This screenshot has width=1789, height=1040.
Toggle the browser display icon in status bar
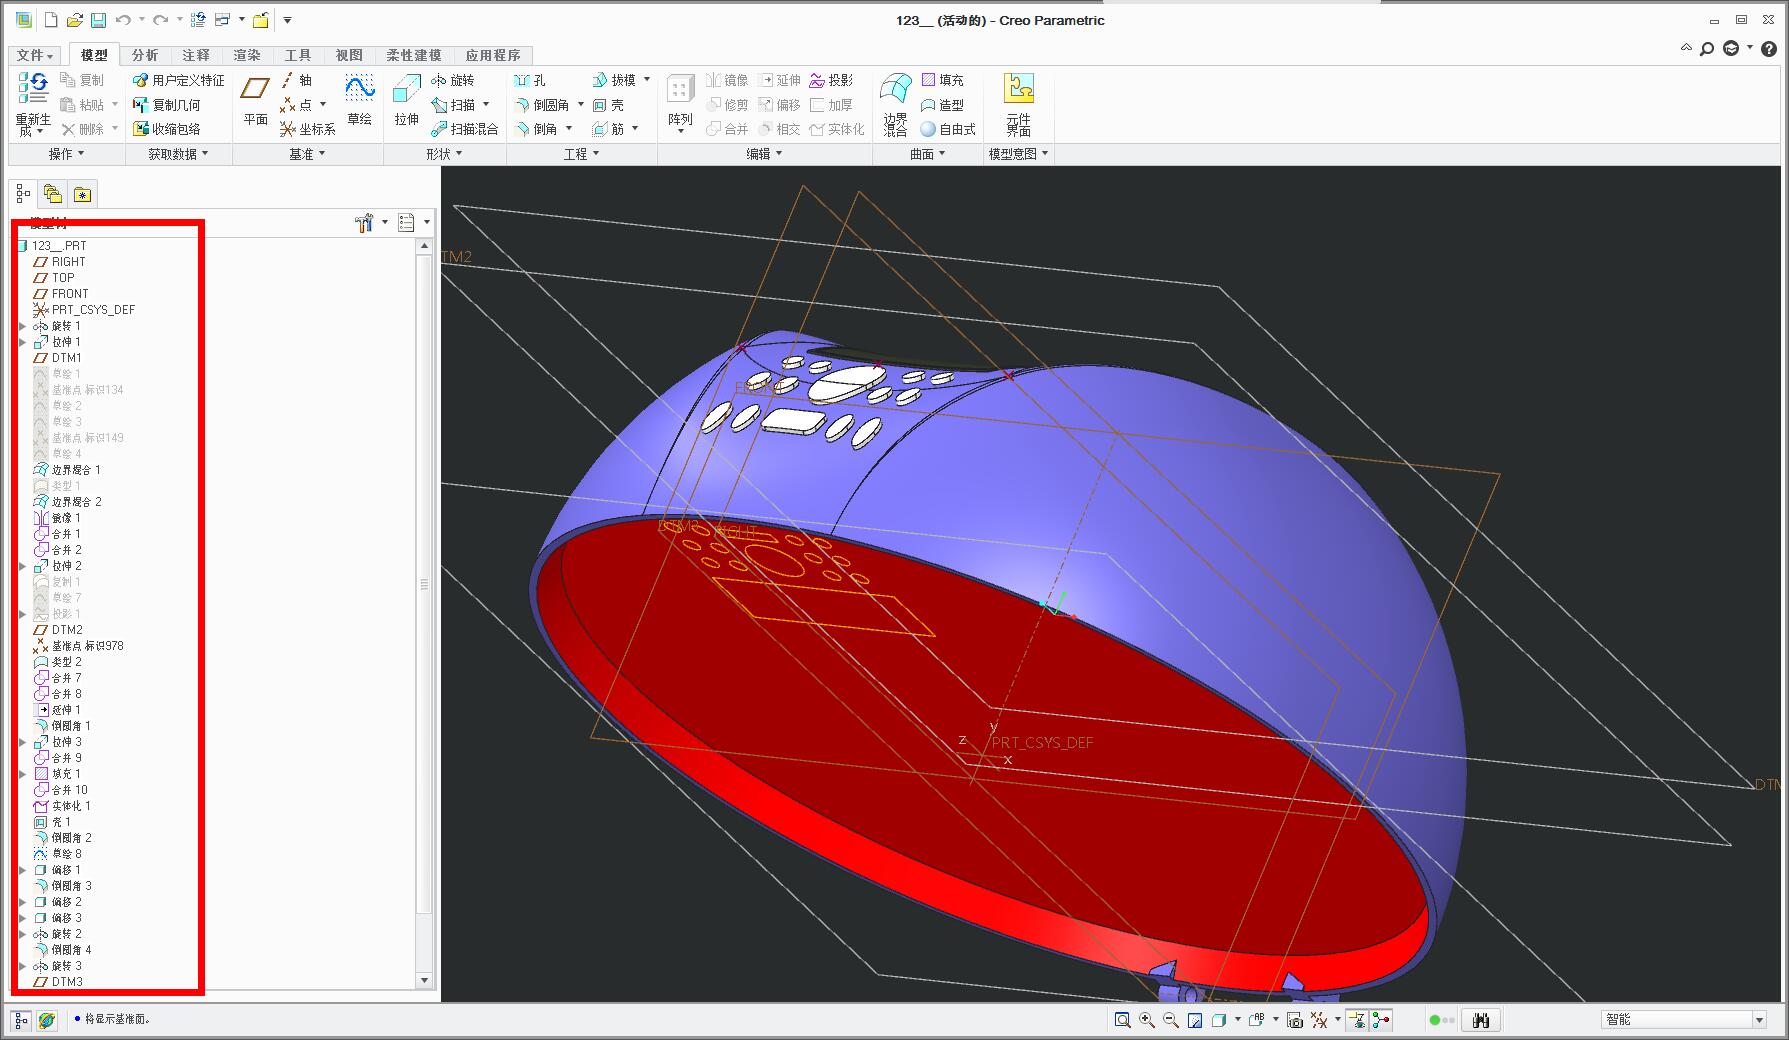(x=47, y=1021)
